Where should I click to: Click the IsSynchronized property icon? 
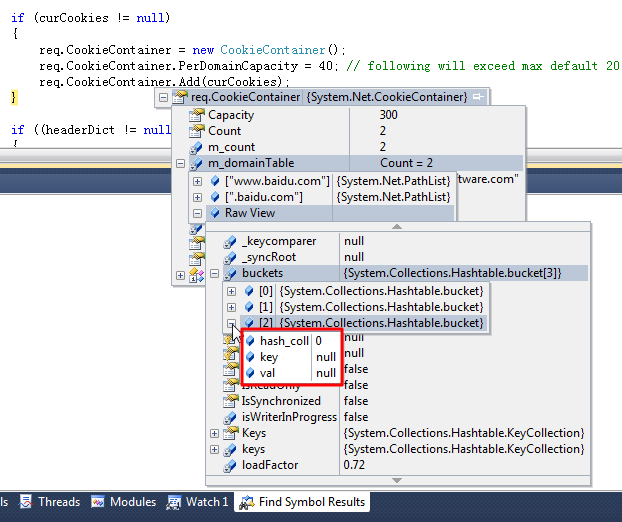click(230, 401)
